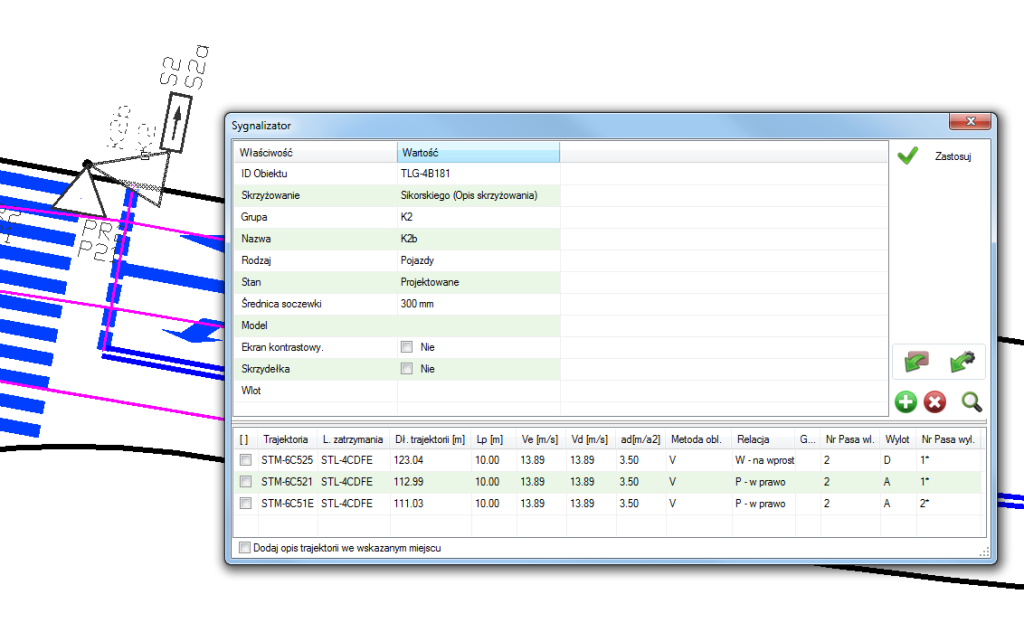
Task: Toggle the Skrzydełka checkbox
Action: [407, 368]
